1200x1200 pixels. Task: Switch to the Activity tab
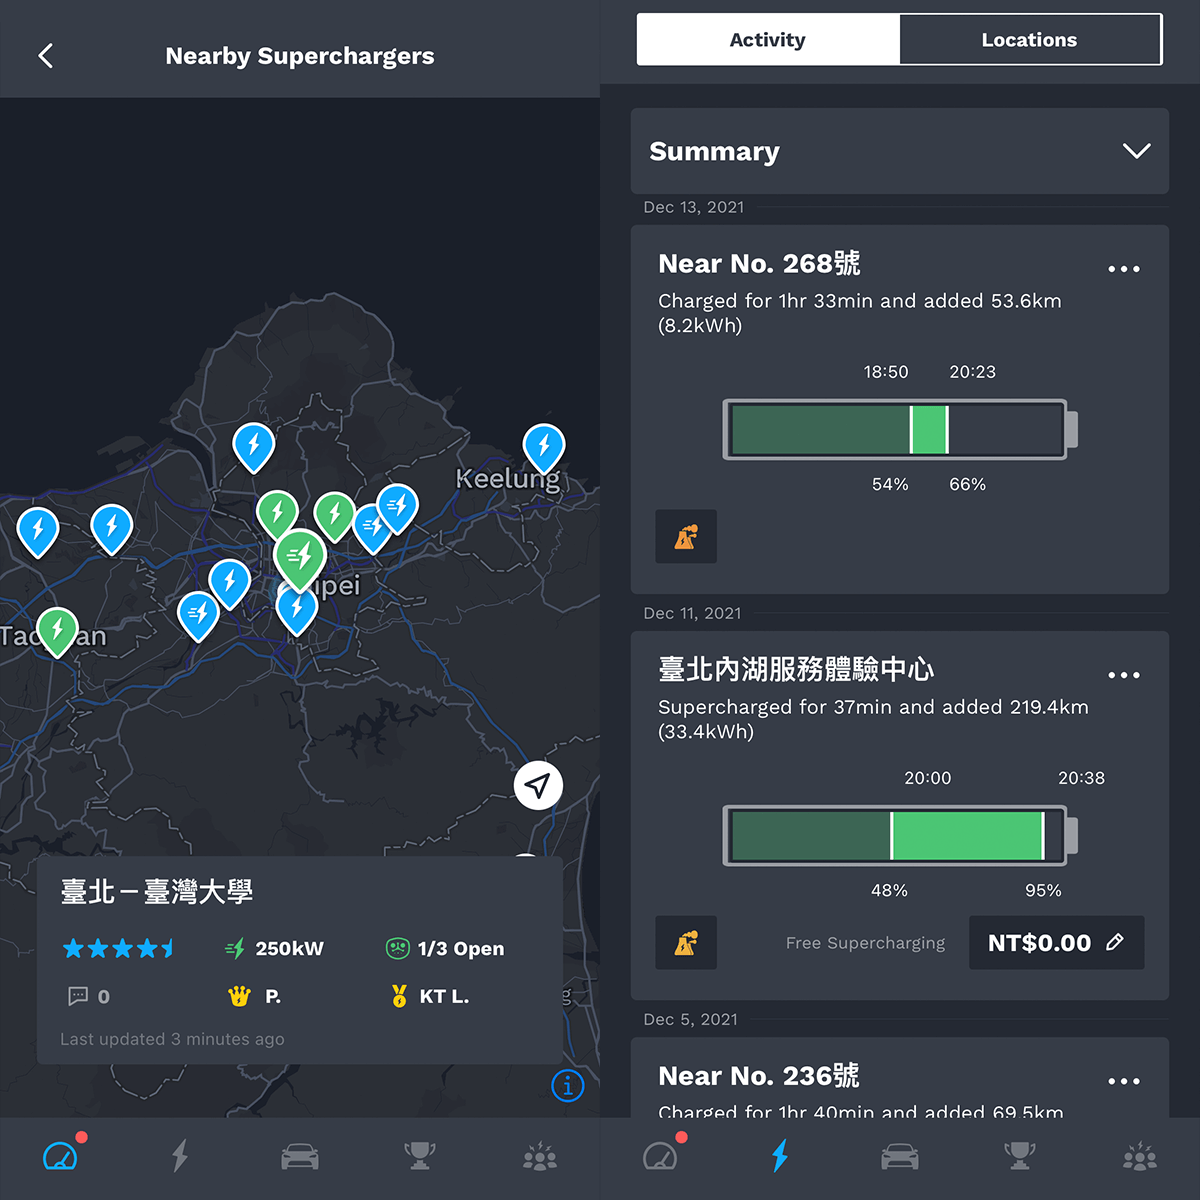pos(768,40)
